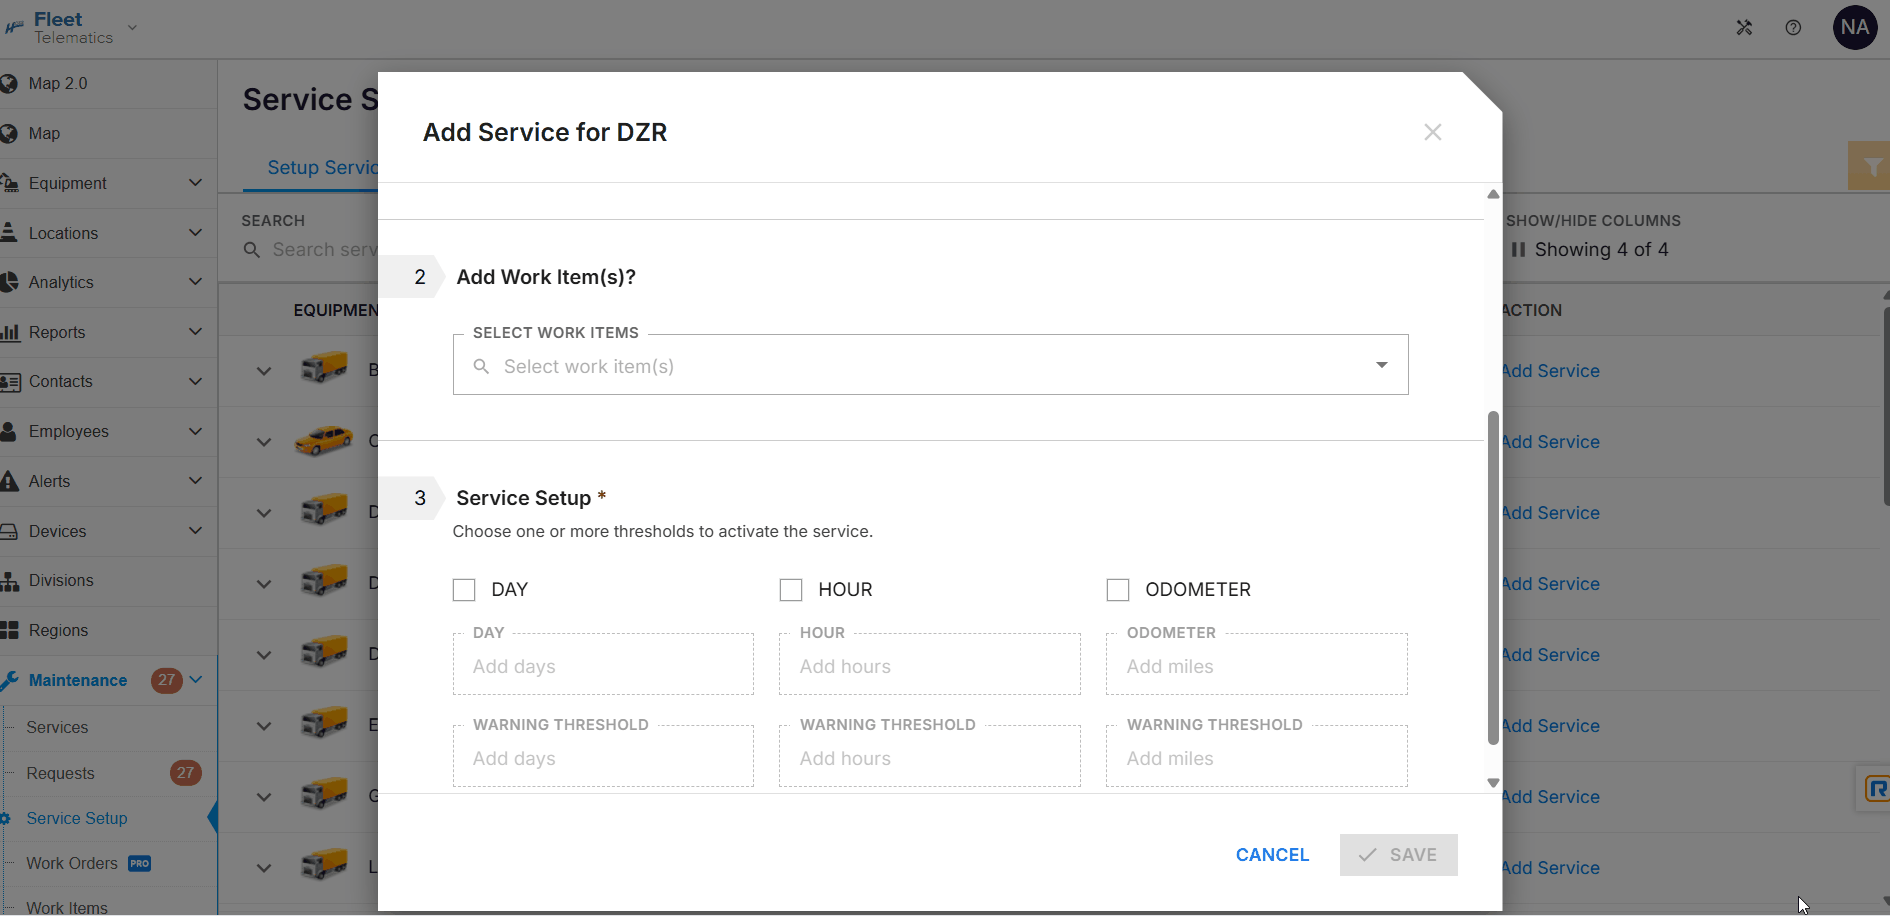This screenshot has height=916, width=1890.
Task: Click the orange filter icon
Action: [x=1870, y=166]
